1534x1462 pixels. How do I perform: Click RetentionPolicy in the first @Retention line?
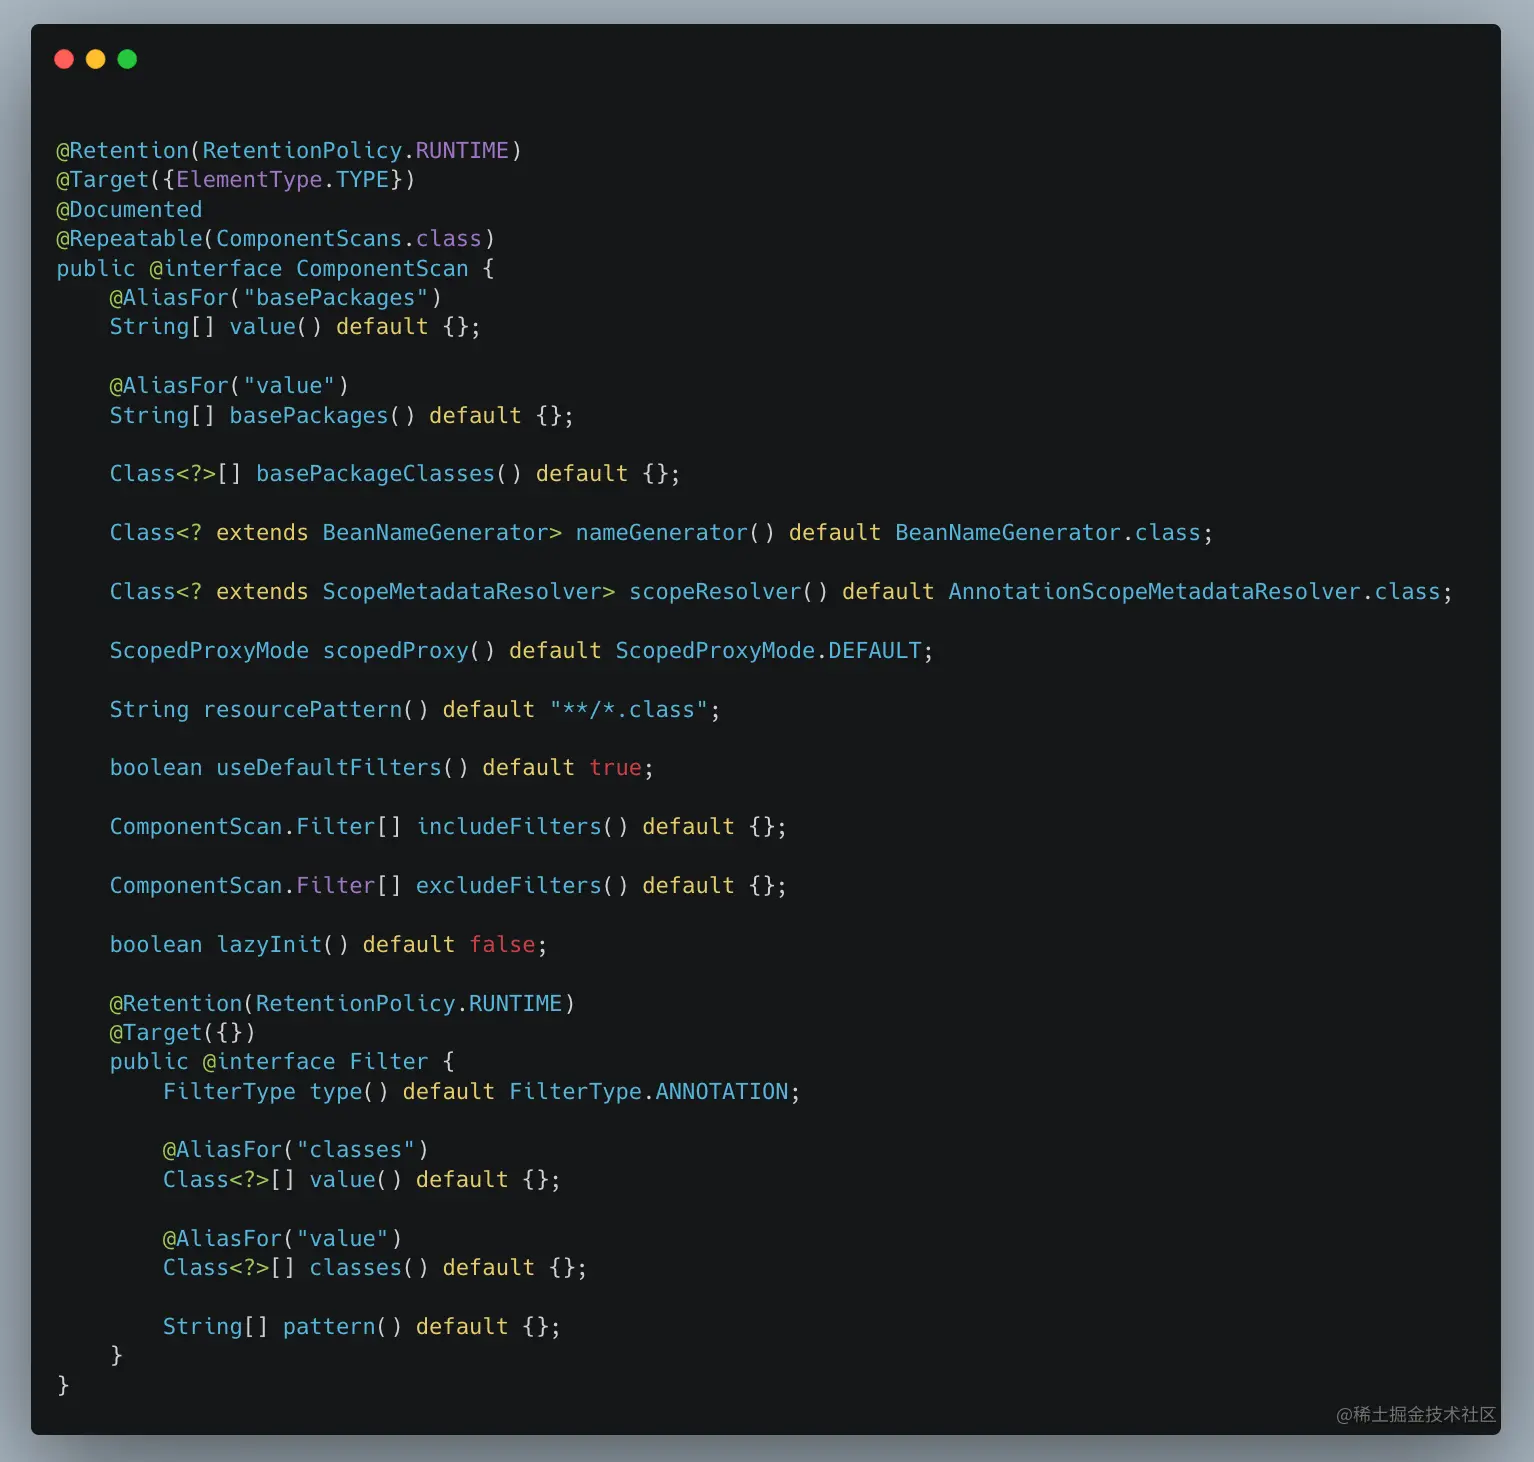click(302, 150)
